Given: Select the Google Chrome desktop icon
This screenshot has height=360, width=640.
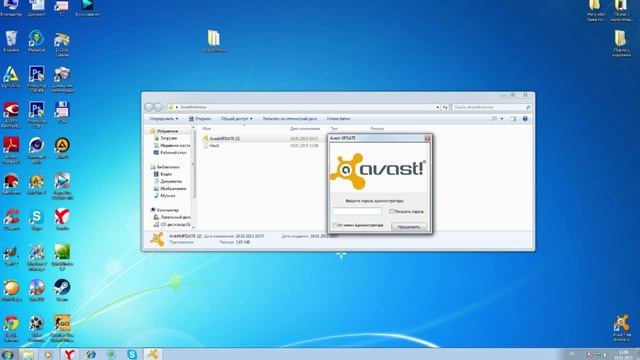Looking at the screenshot, I should tap(11, 329).
